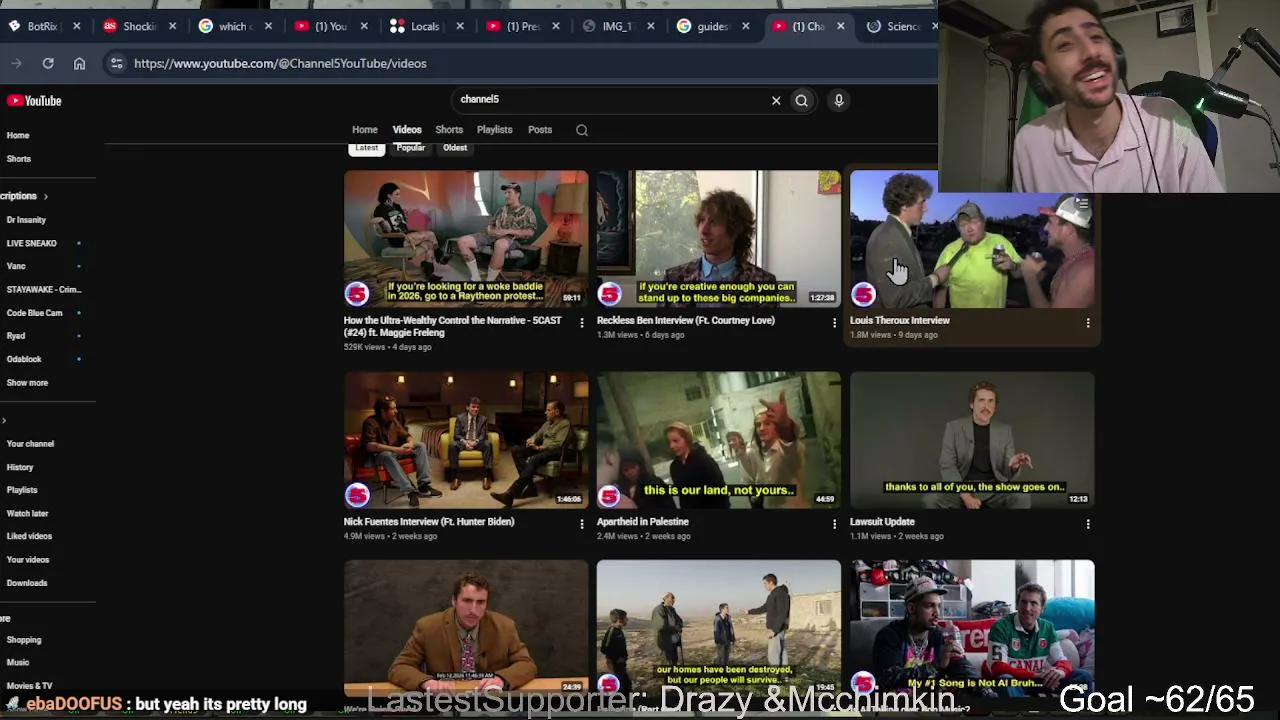The width and height of the screenshot is (1280, 720).
Task: Start voice search with the microphone icon
Action: [839, 100]
